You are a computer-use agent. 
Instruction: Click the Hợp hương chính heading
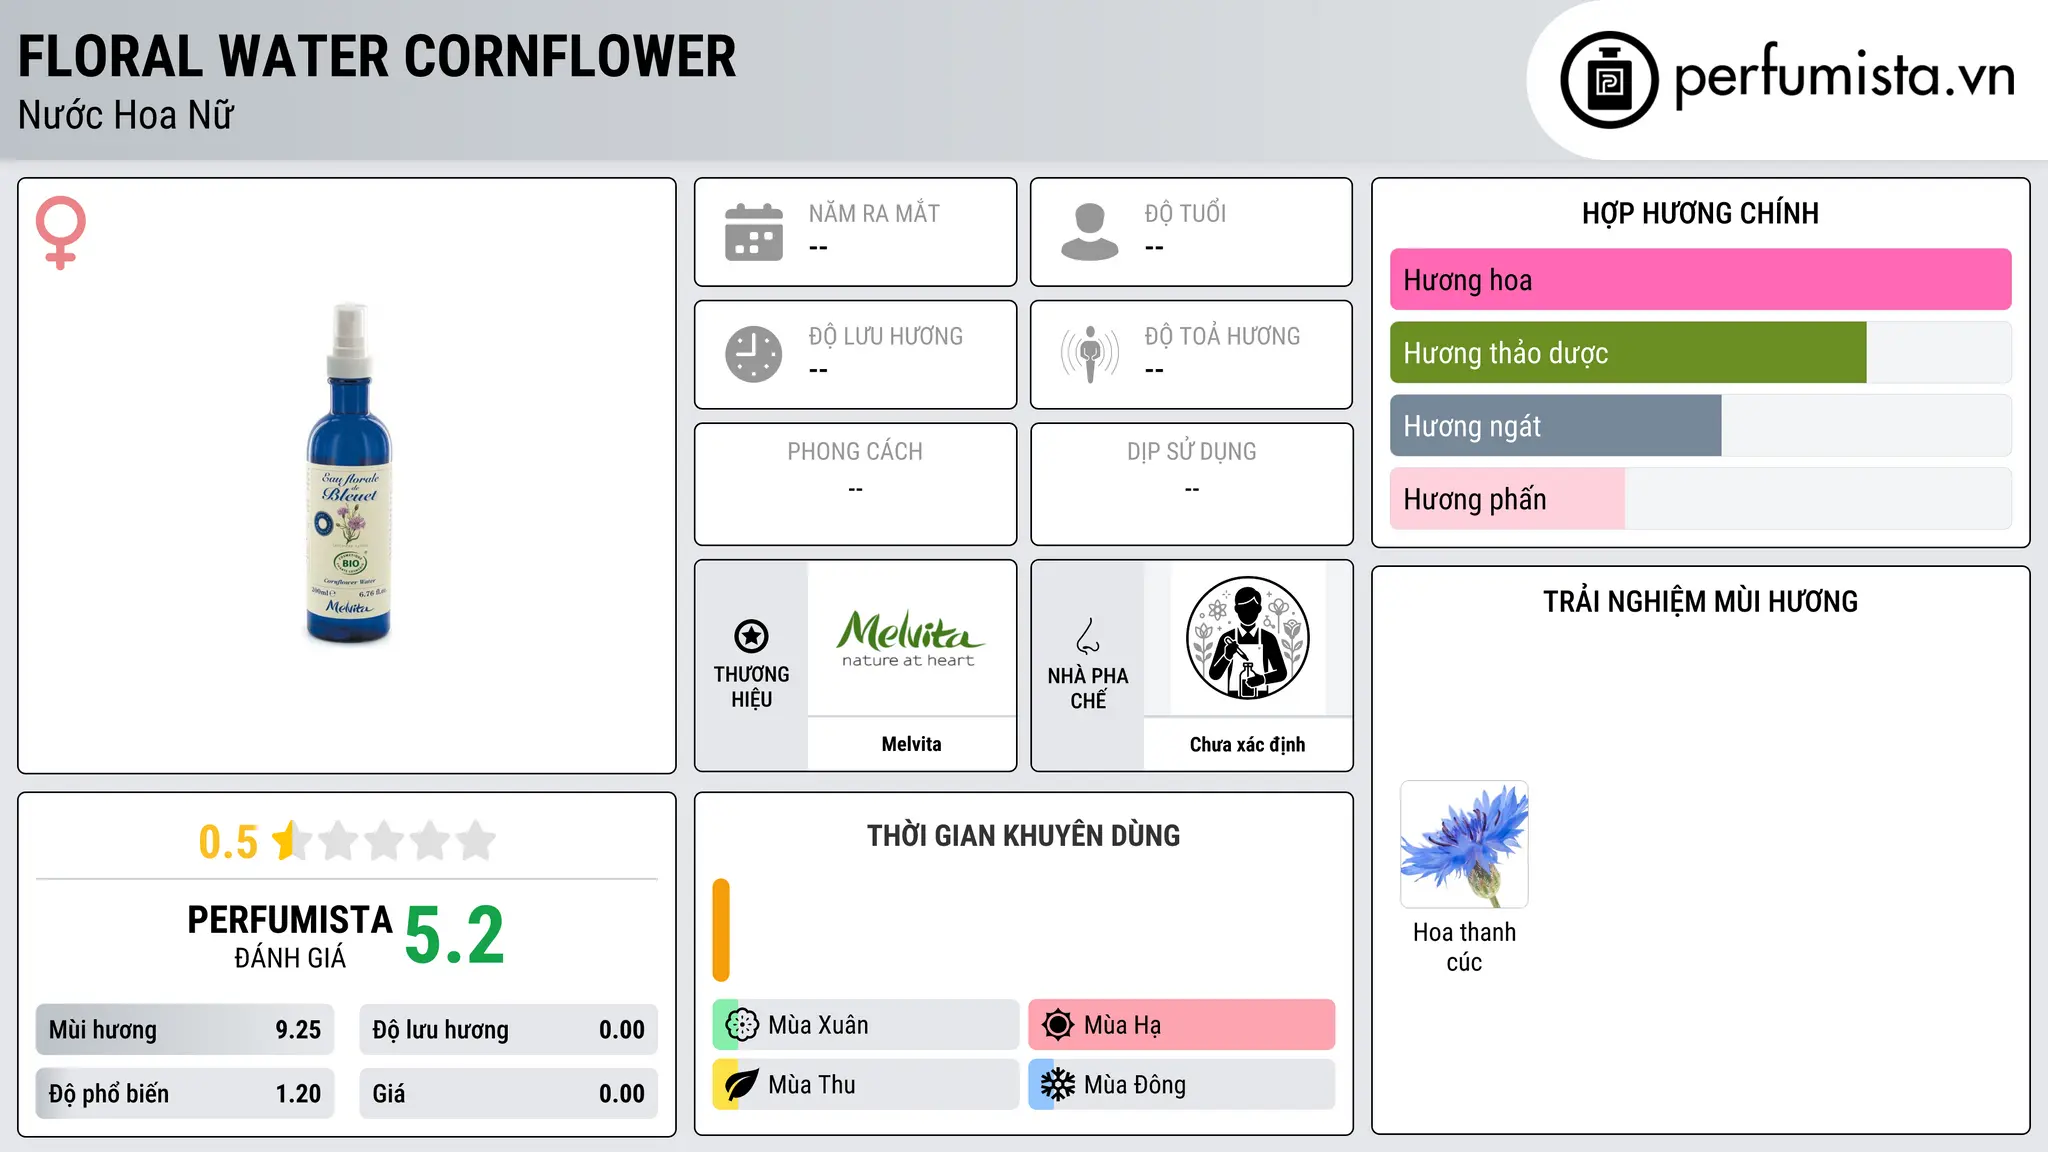(1700, 213)
